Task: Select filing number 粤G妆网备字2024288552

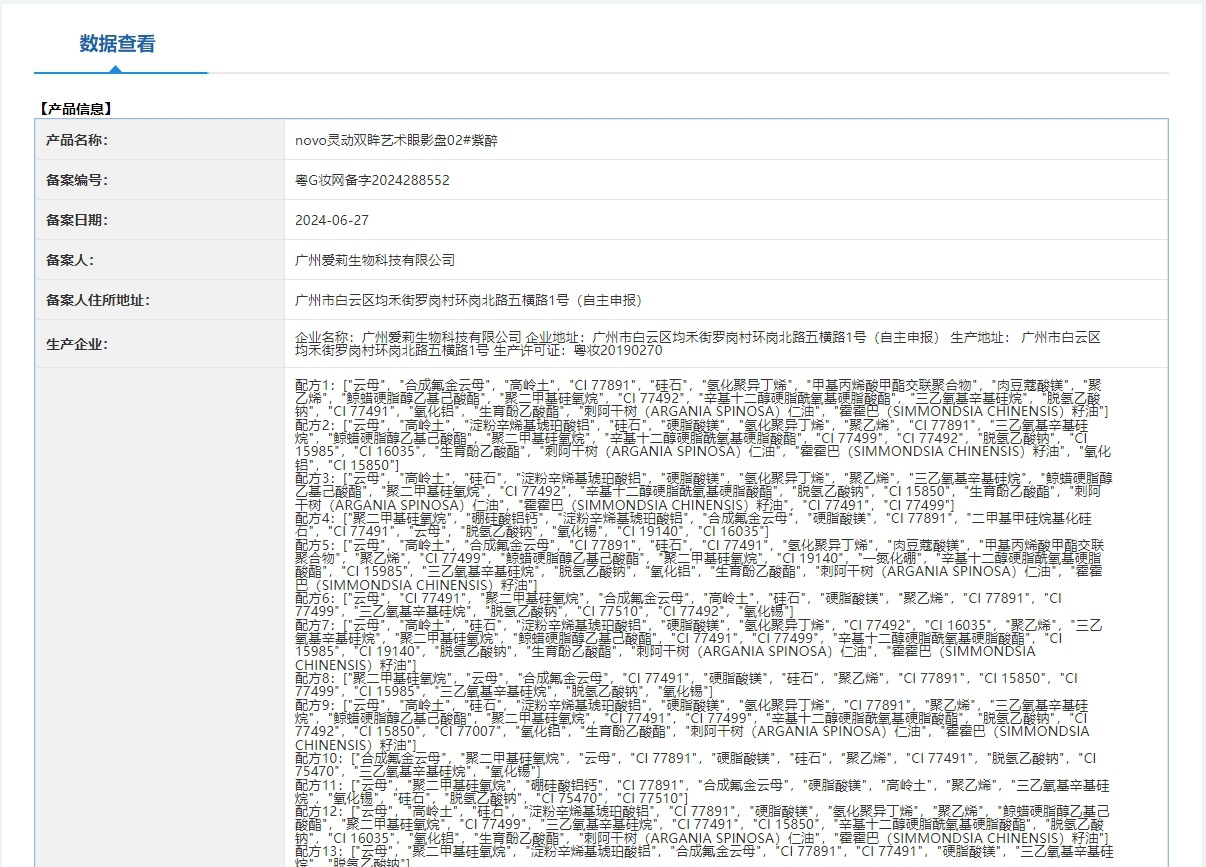Action: click(x=372, y=180)
